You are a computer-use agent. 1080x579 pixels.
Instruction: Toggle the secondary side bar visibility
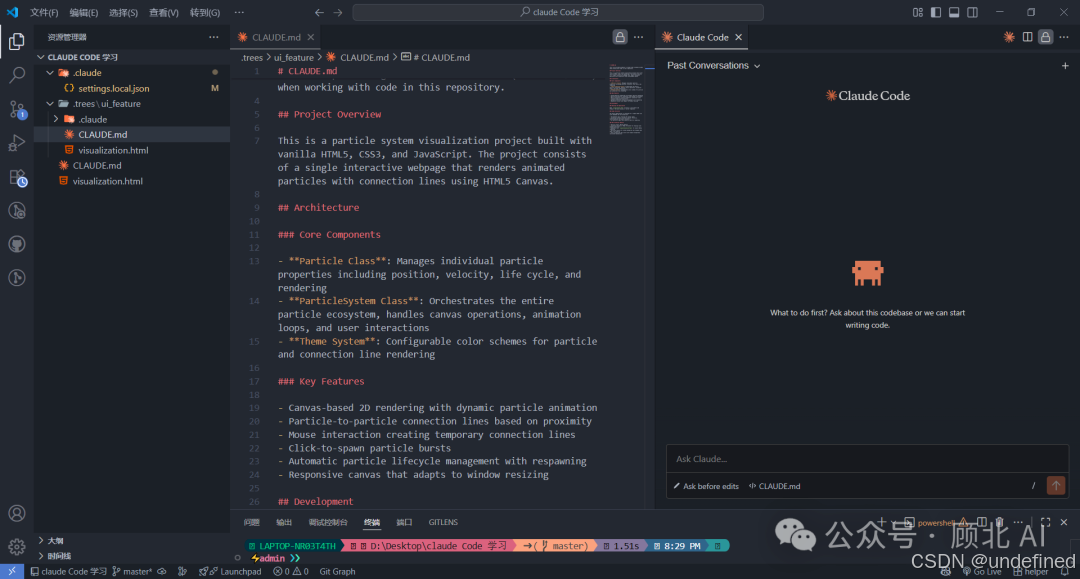coord(973,12)
